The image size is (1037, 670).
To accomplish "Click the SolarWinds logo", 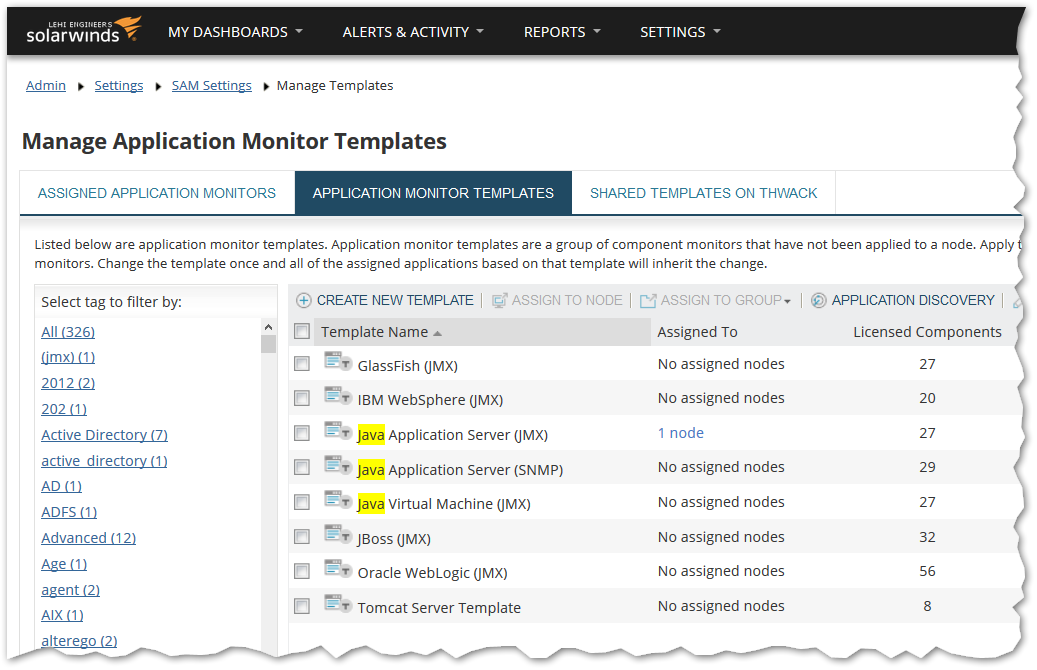I will (x=83, y=30).
